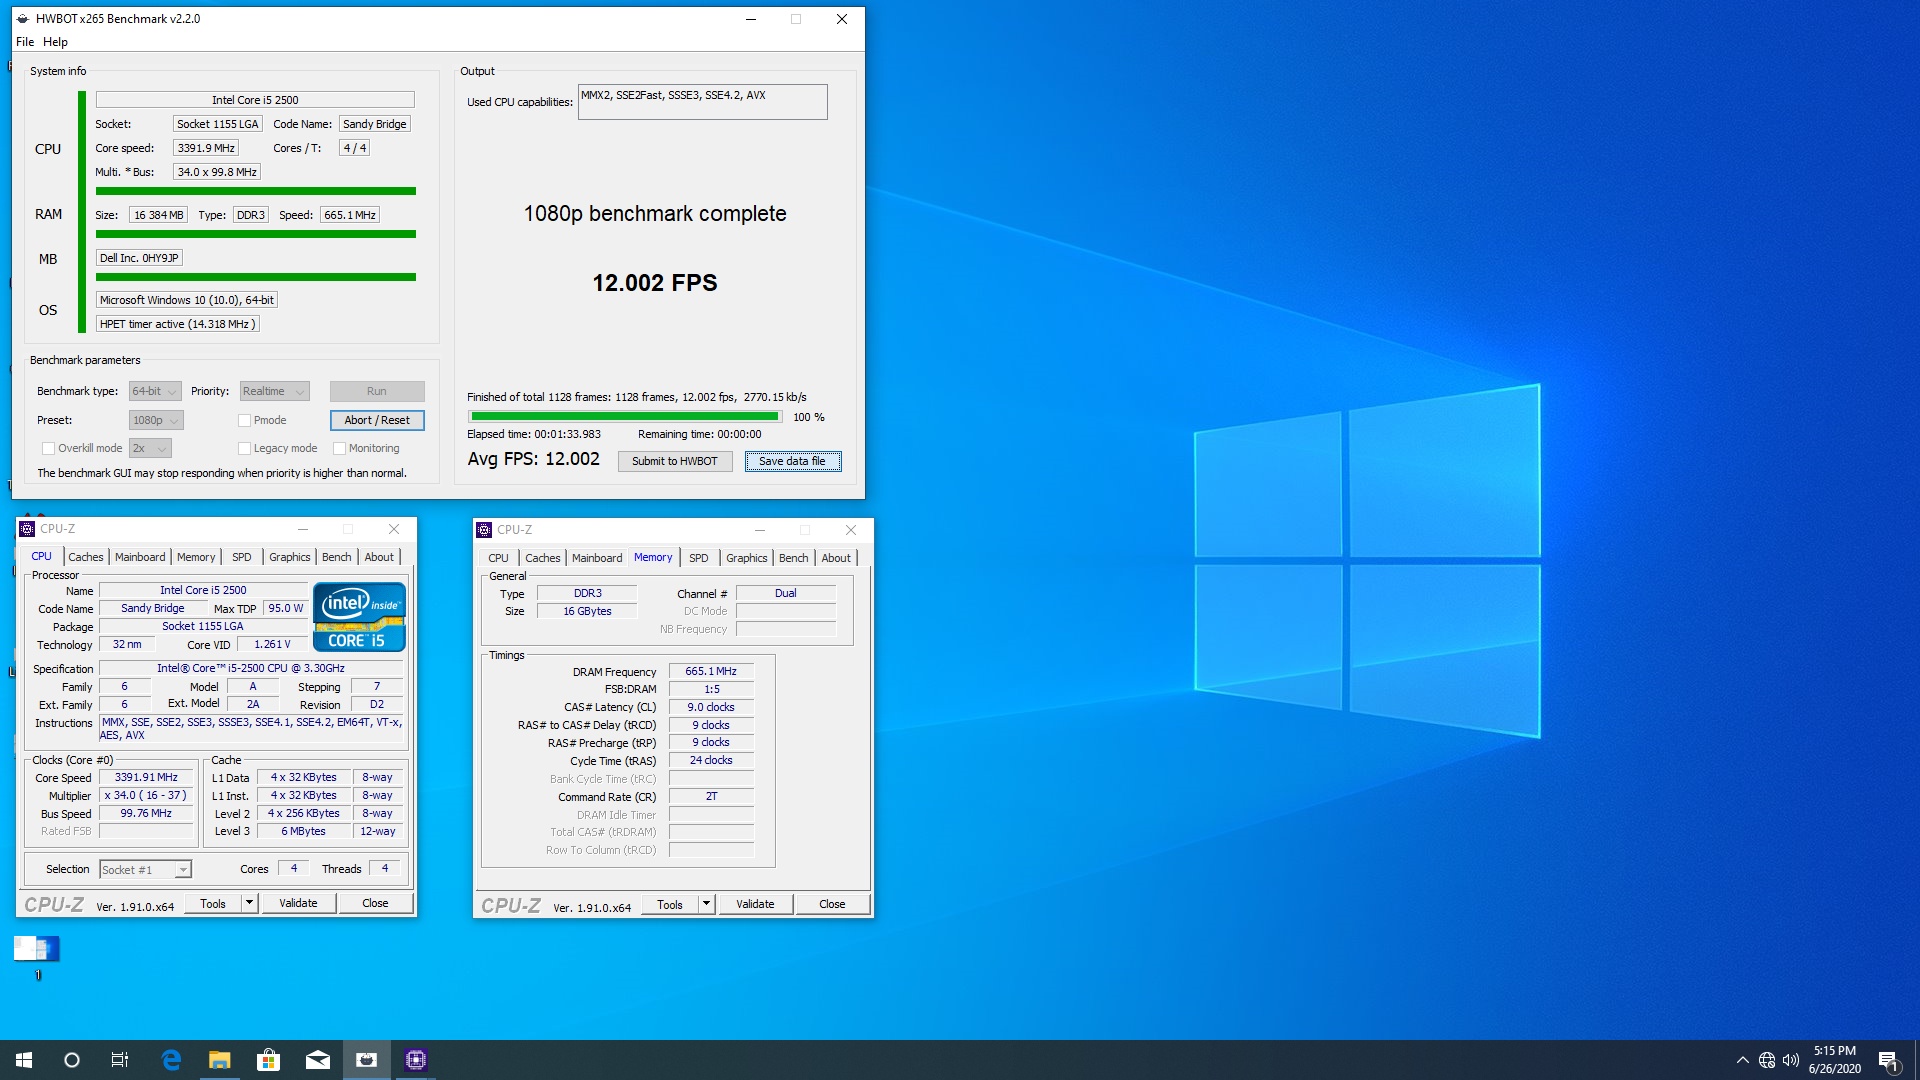1920x1080 pixels.
Task: Open File Explorer from taskbar
Action: pyautogui.click(x=220, y=1060)
